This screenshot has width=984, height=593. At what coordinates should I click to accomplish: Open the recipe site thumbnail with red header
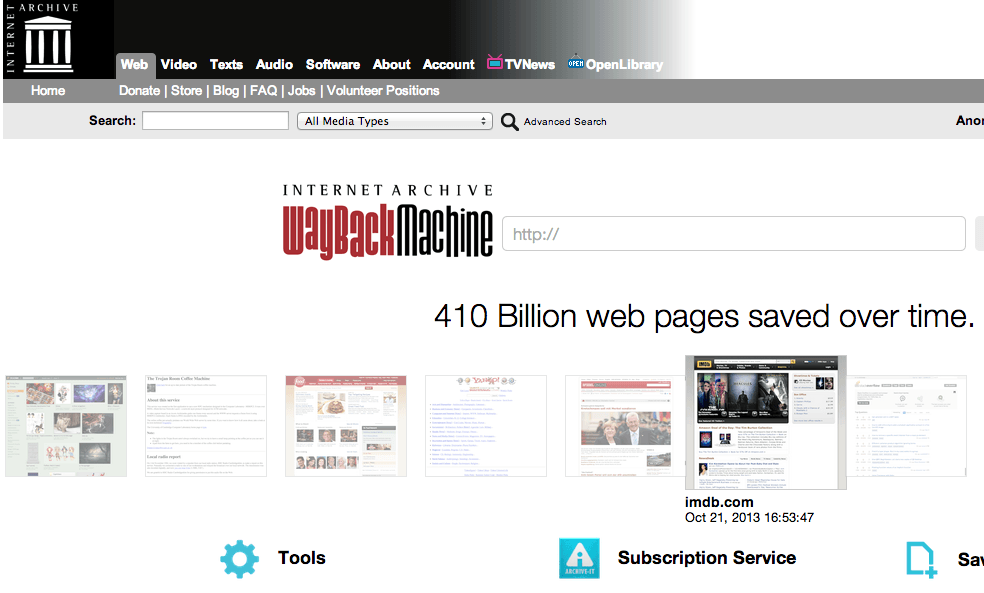point(346,426)
